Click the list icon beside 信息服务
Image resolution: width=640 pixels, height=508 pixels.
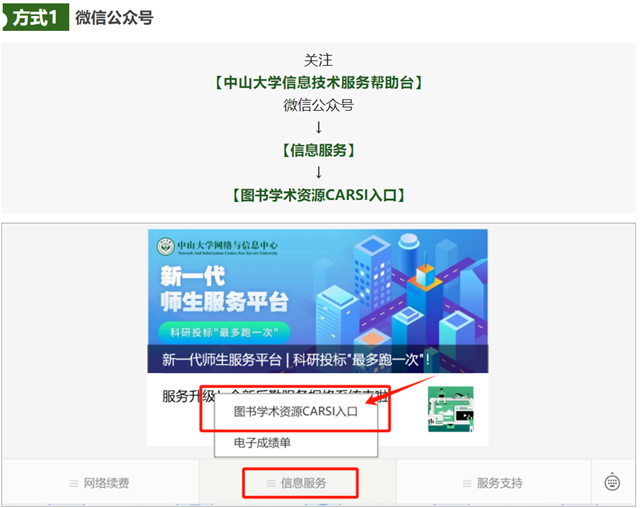(x=271, y=484)
